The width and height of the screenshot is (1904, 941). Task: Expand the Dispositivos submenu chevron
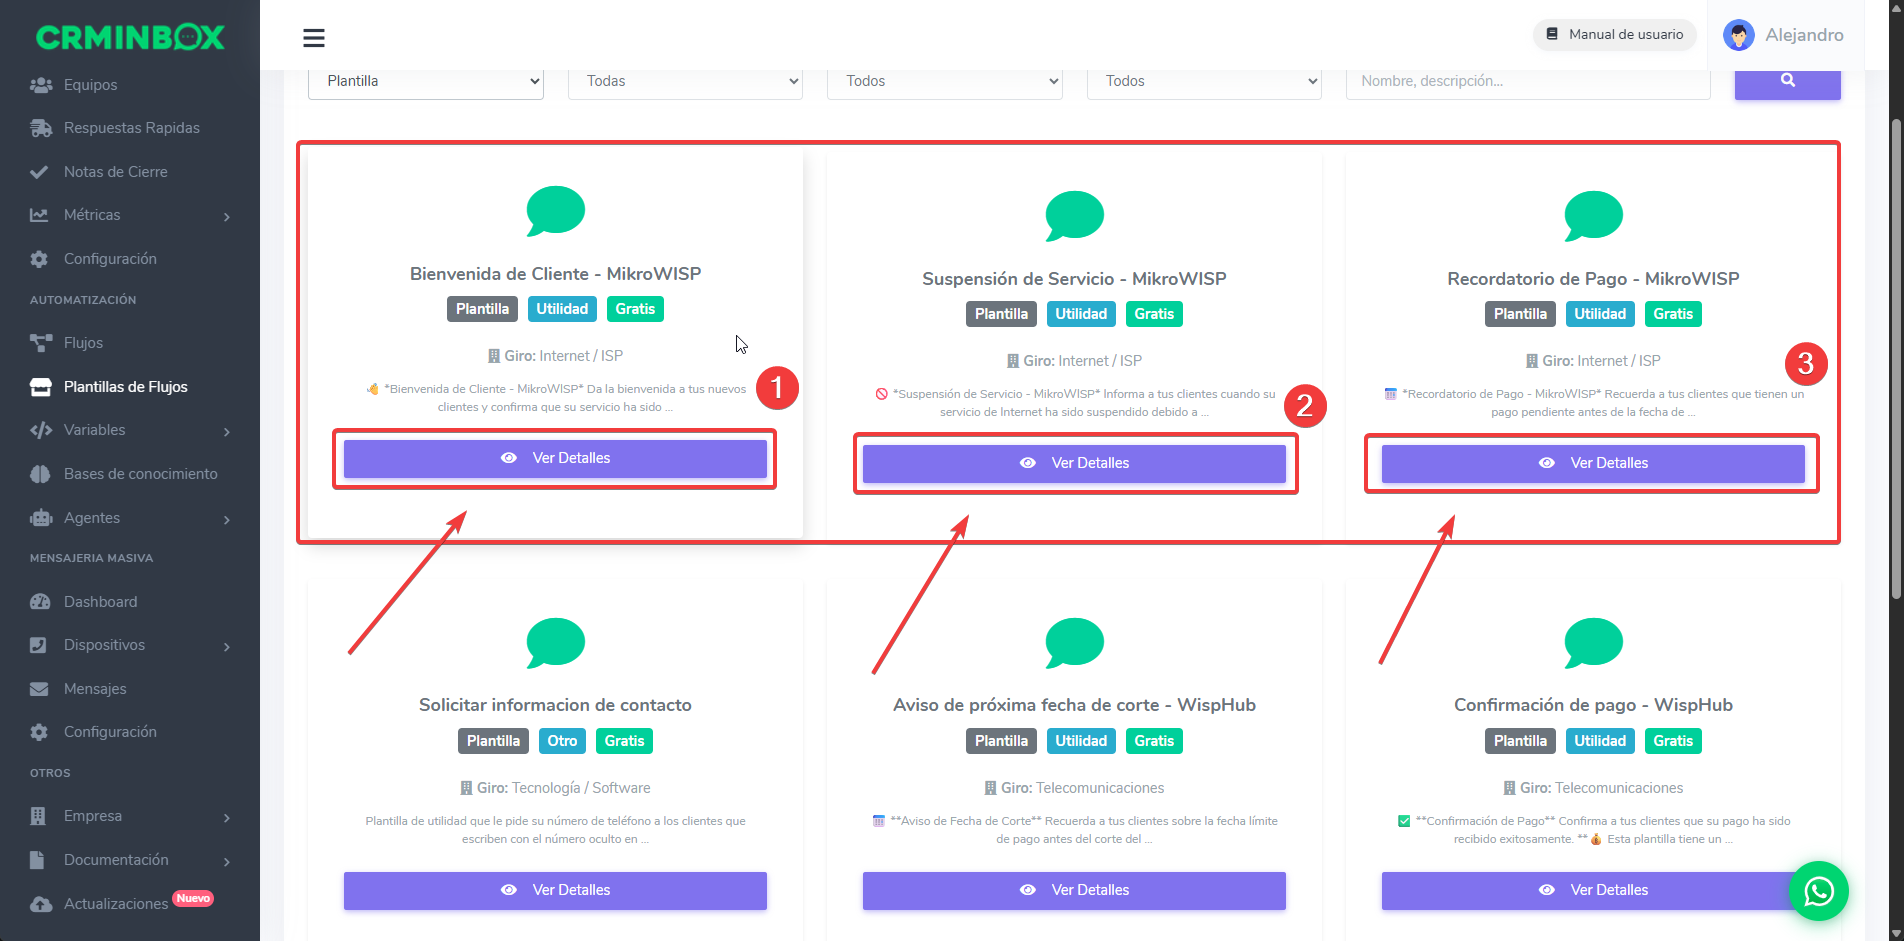[227, 646]
